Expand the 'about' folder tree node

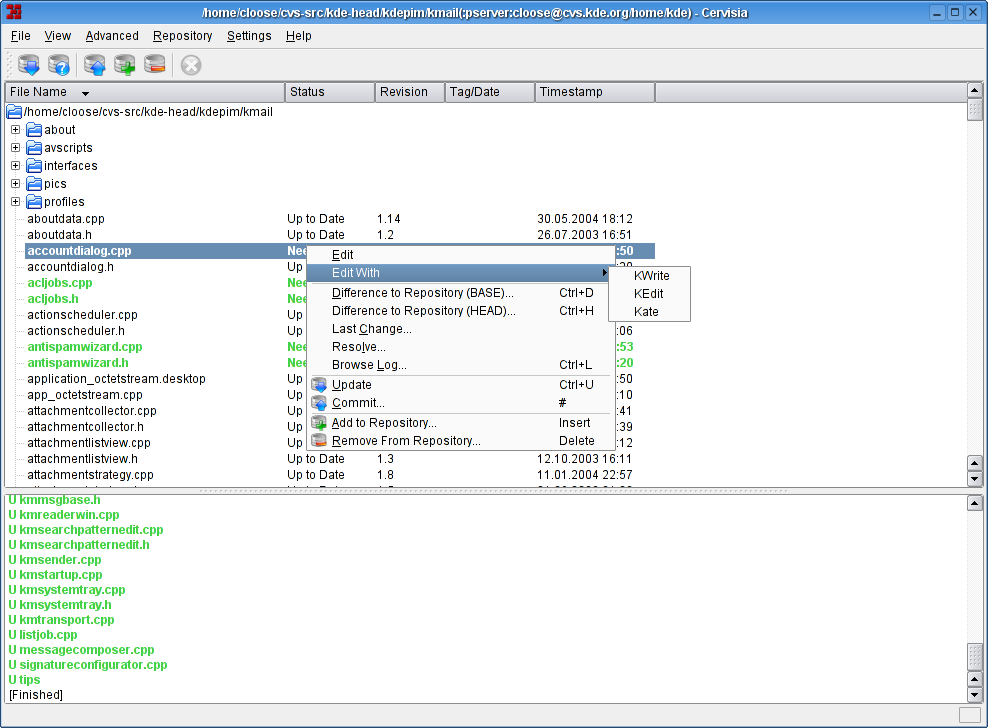15,130
